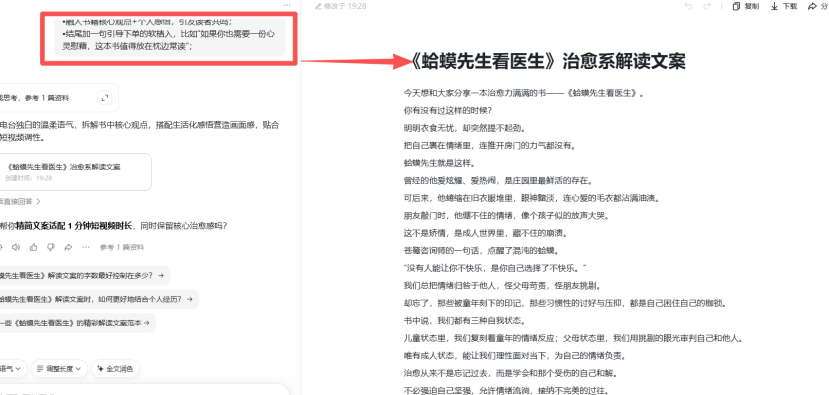Screen dimensions: 829x395
Task: Click the share arrow icon at top right
Action: (812, 6)
